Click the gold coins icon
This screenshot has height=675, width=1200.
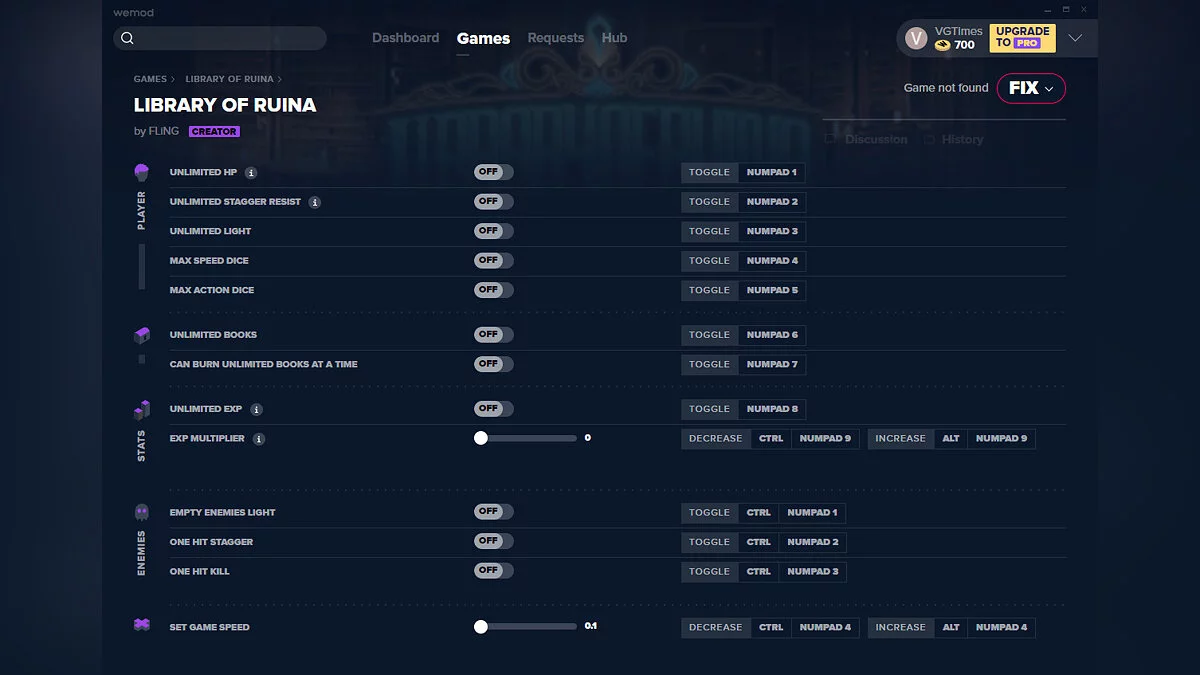(x=942, y=45)
